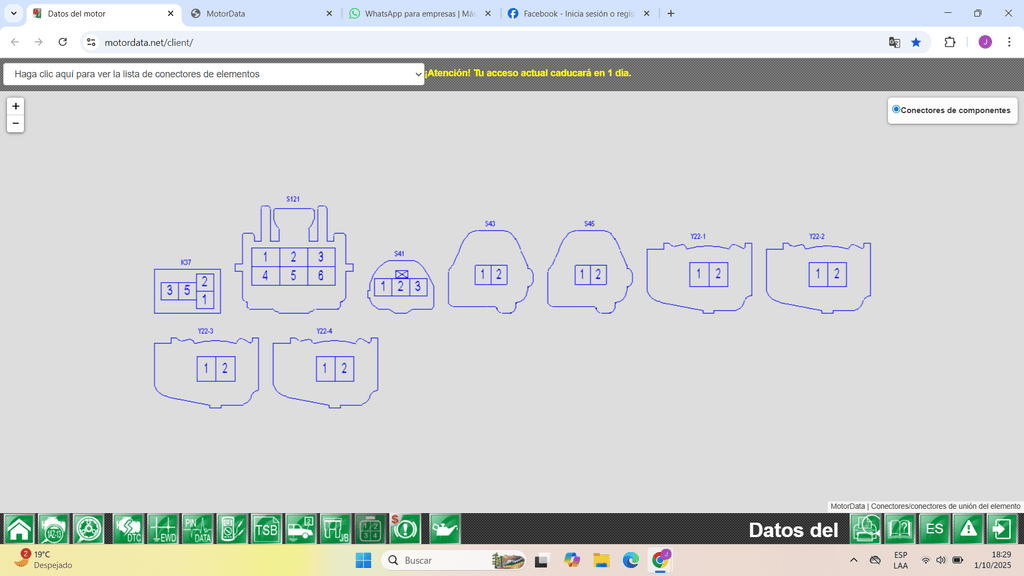Open the connector element list dropdown
This screenshot has height=576, width=1024.
click(215, 74)
